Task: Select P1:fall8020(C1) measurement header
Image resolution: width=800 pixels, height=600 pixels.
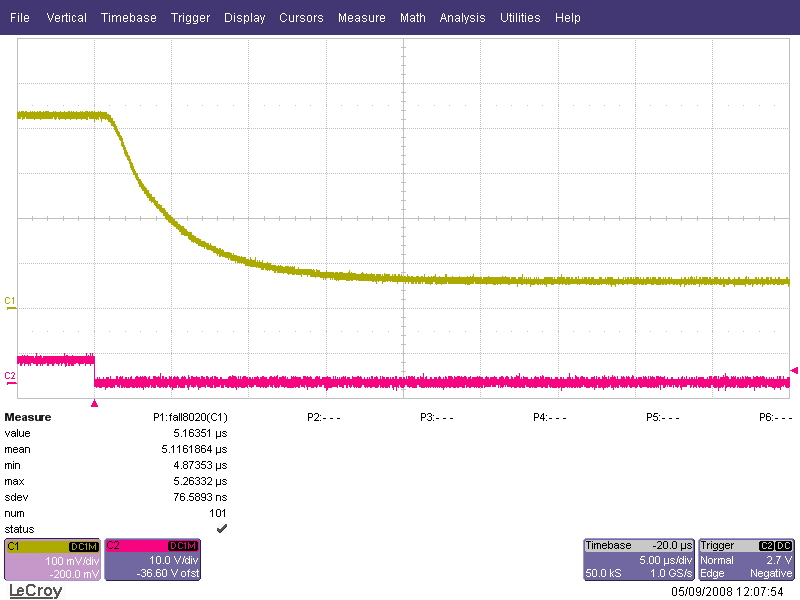Action: [x=190, y=417]
